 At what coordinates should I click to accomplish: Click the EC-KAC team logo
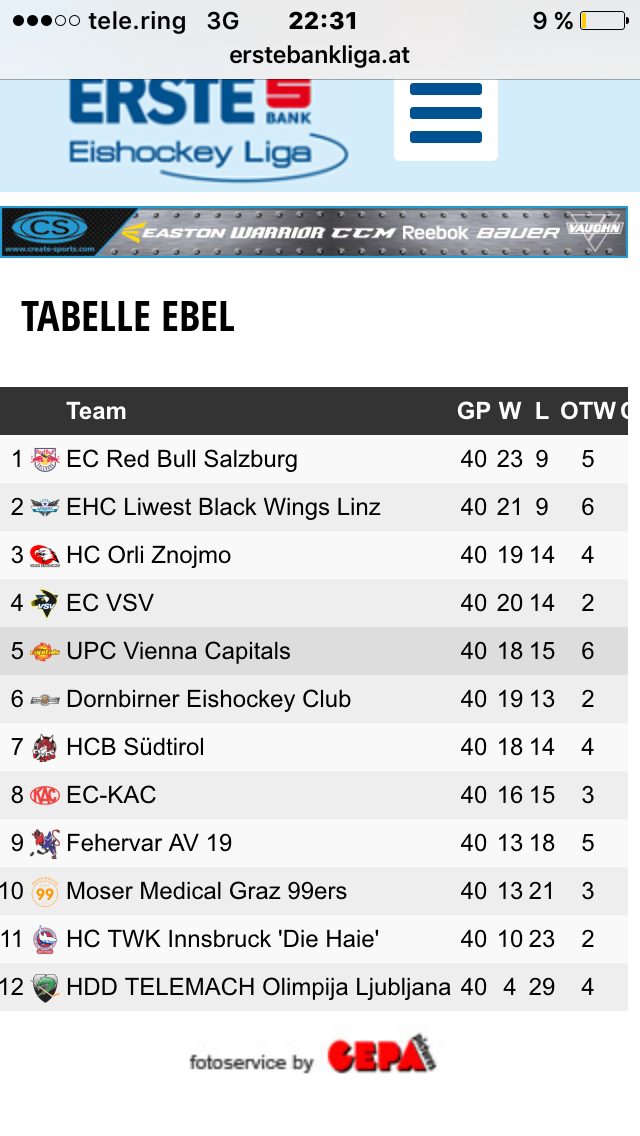tap(45, 796)
